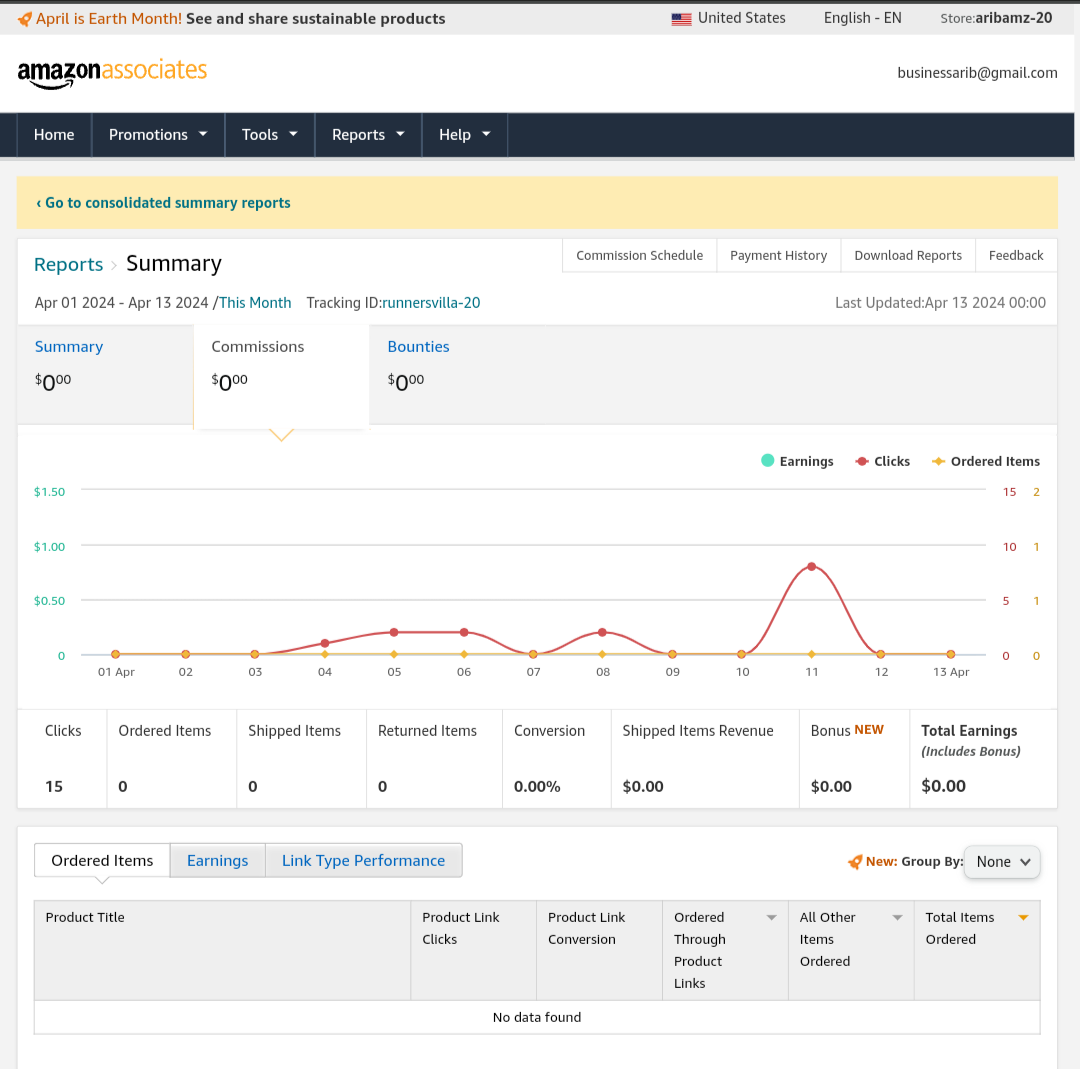1080x1069 pixels.
Task: Switch to the Earnings table tab
Action: pyautogui.click(x=217, y=860)
